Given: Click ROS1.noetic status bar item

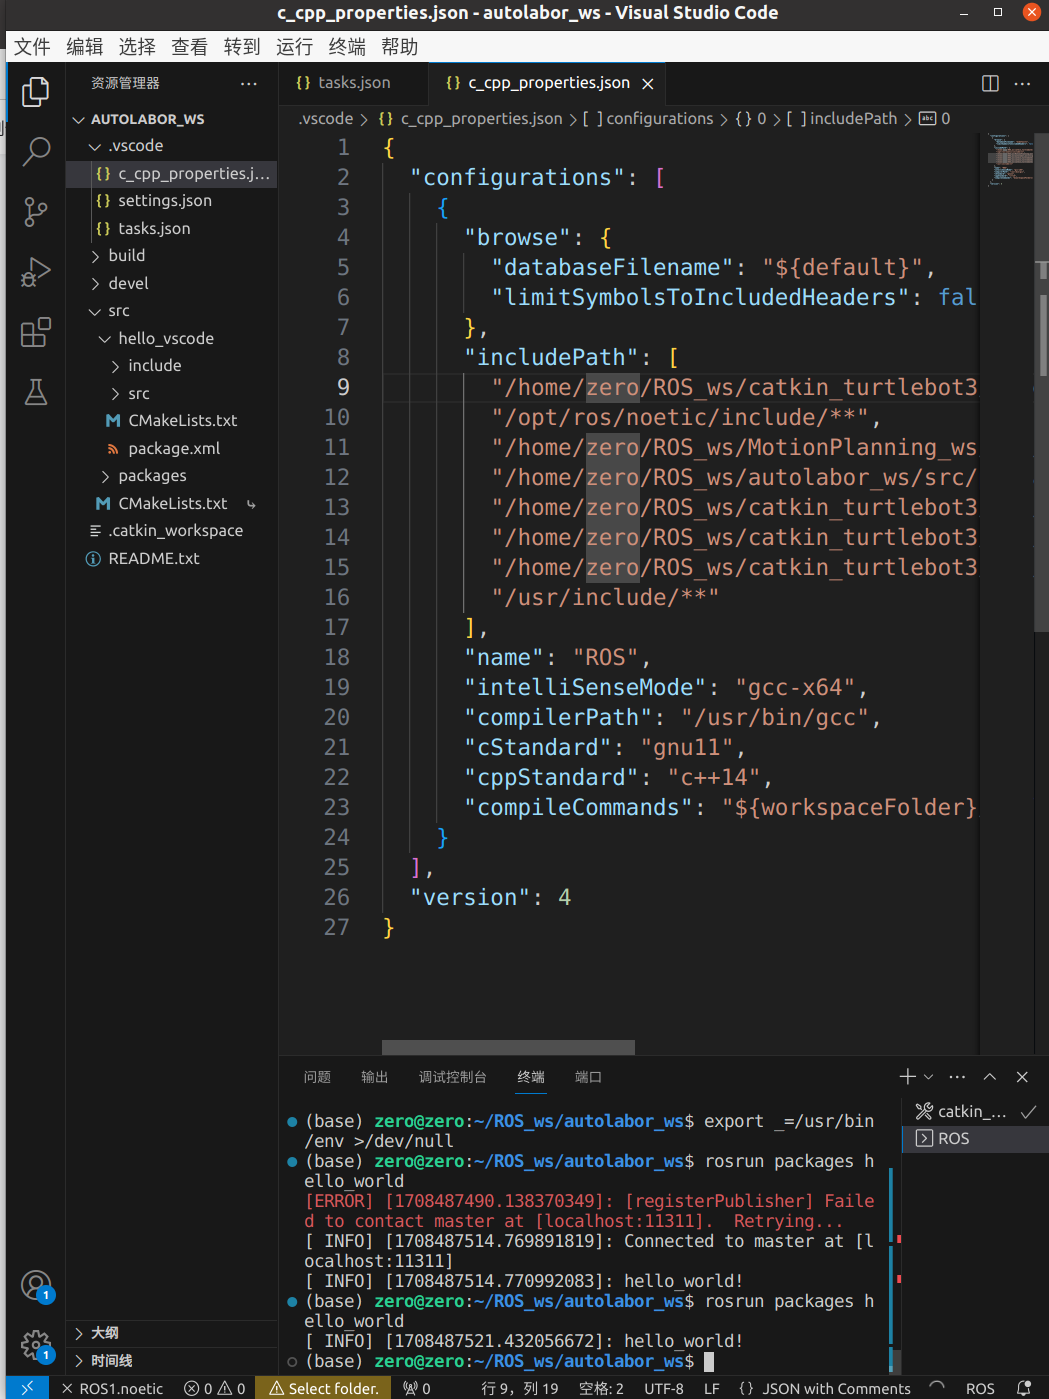Looking at the screenshot, I should pos(112,1388).
